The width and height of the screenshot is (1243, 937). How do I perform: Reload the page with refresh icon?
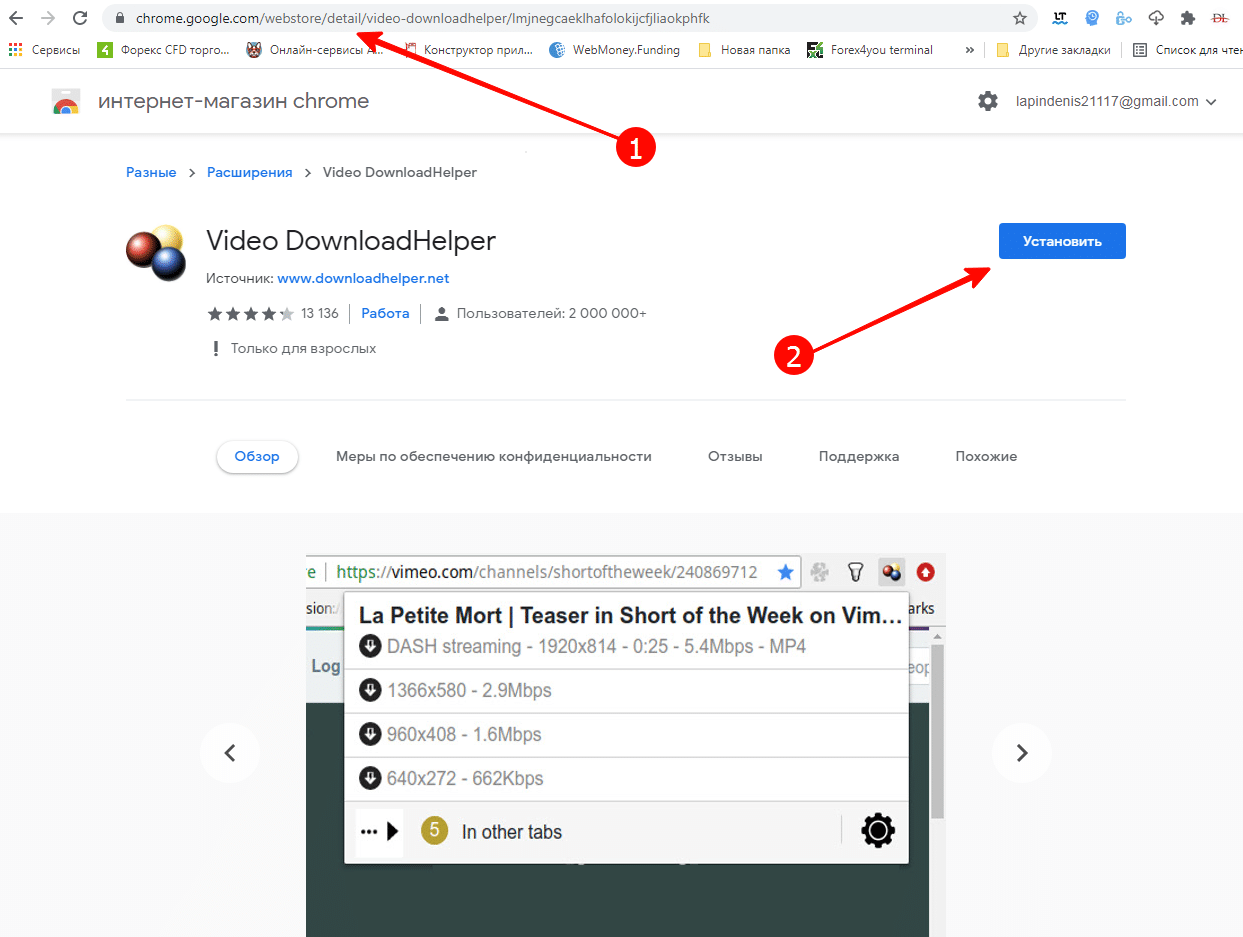pyautogui.click(x=81, y=18)
